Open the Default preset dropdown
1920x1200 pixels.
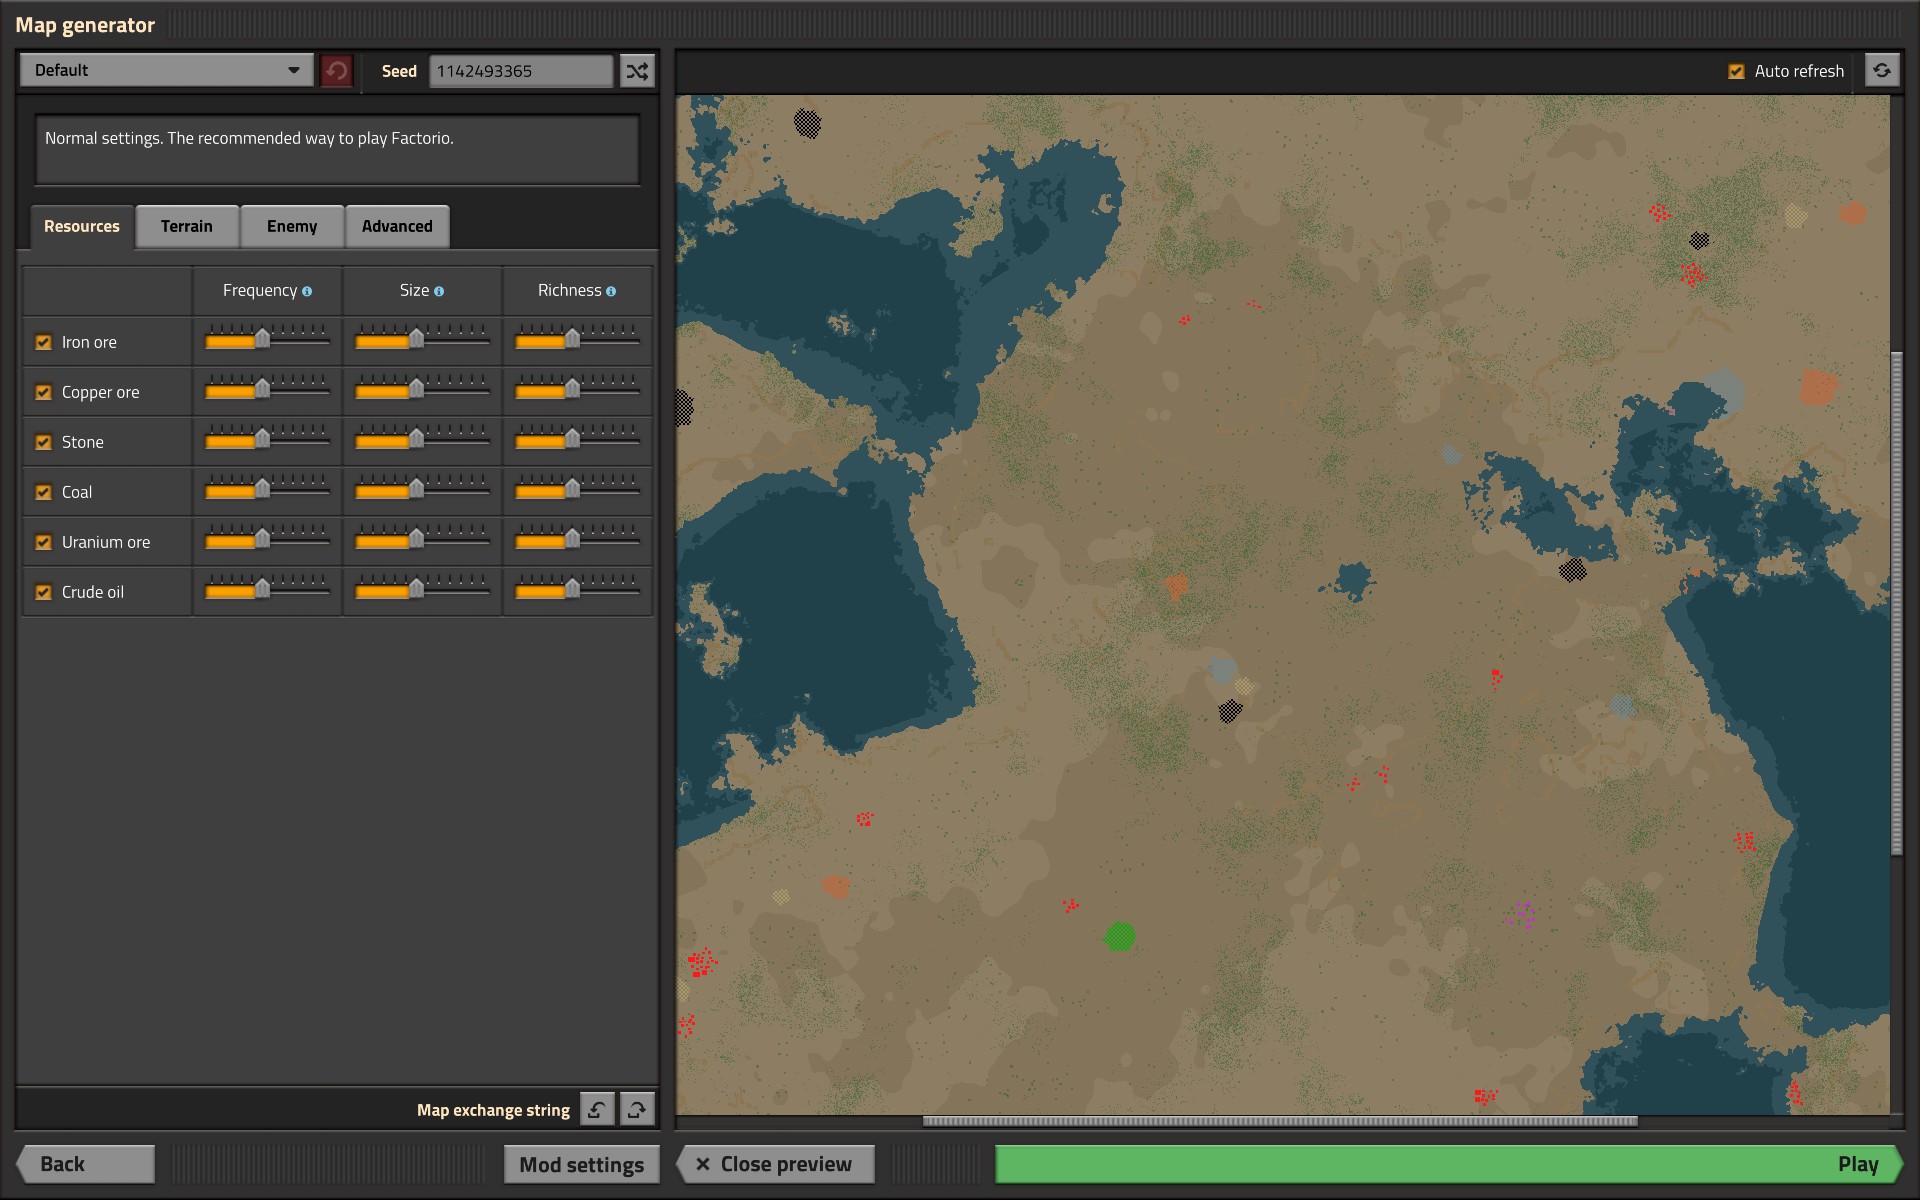167,70
